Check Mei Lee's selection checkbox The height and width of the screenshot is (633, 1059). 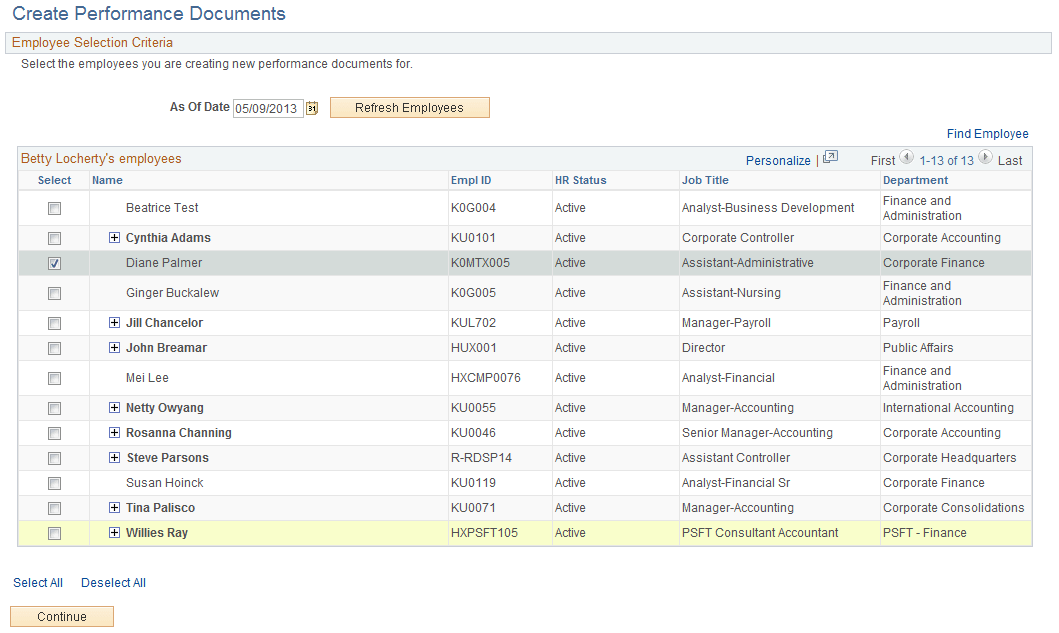54,377
